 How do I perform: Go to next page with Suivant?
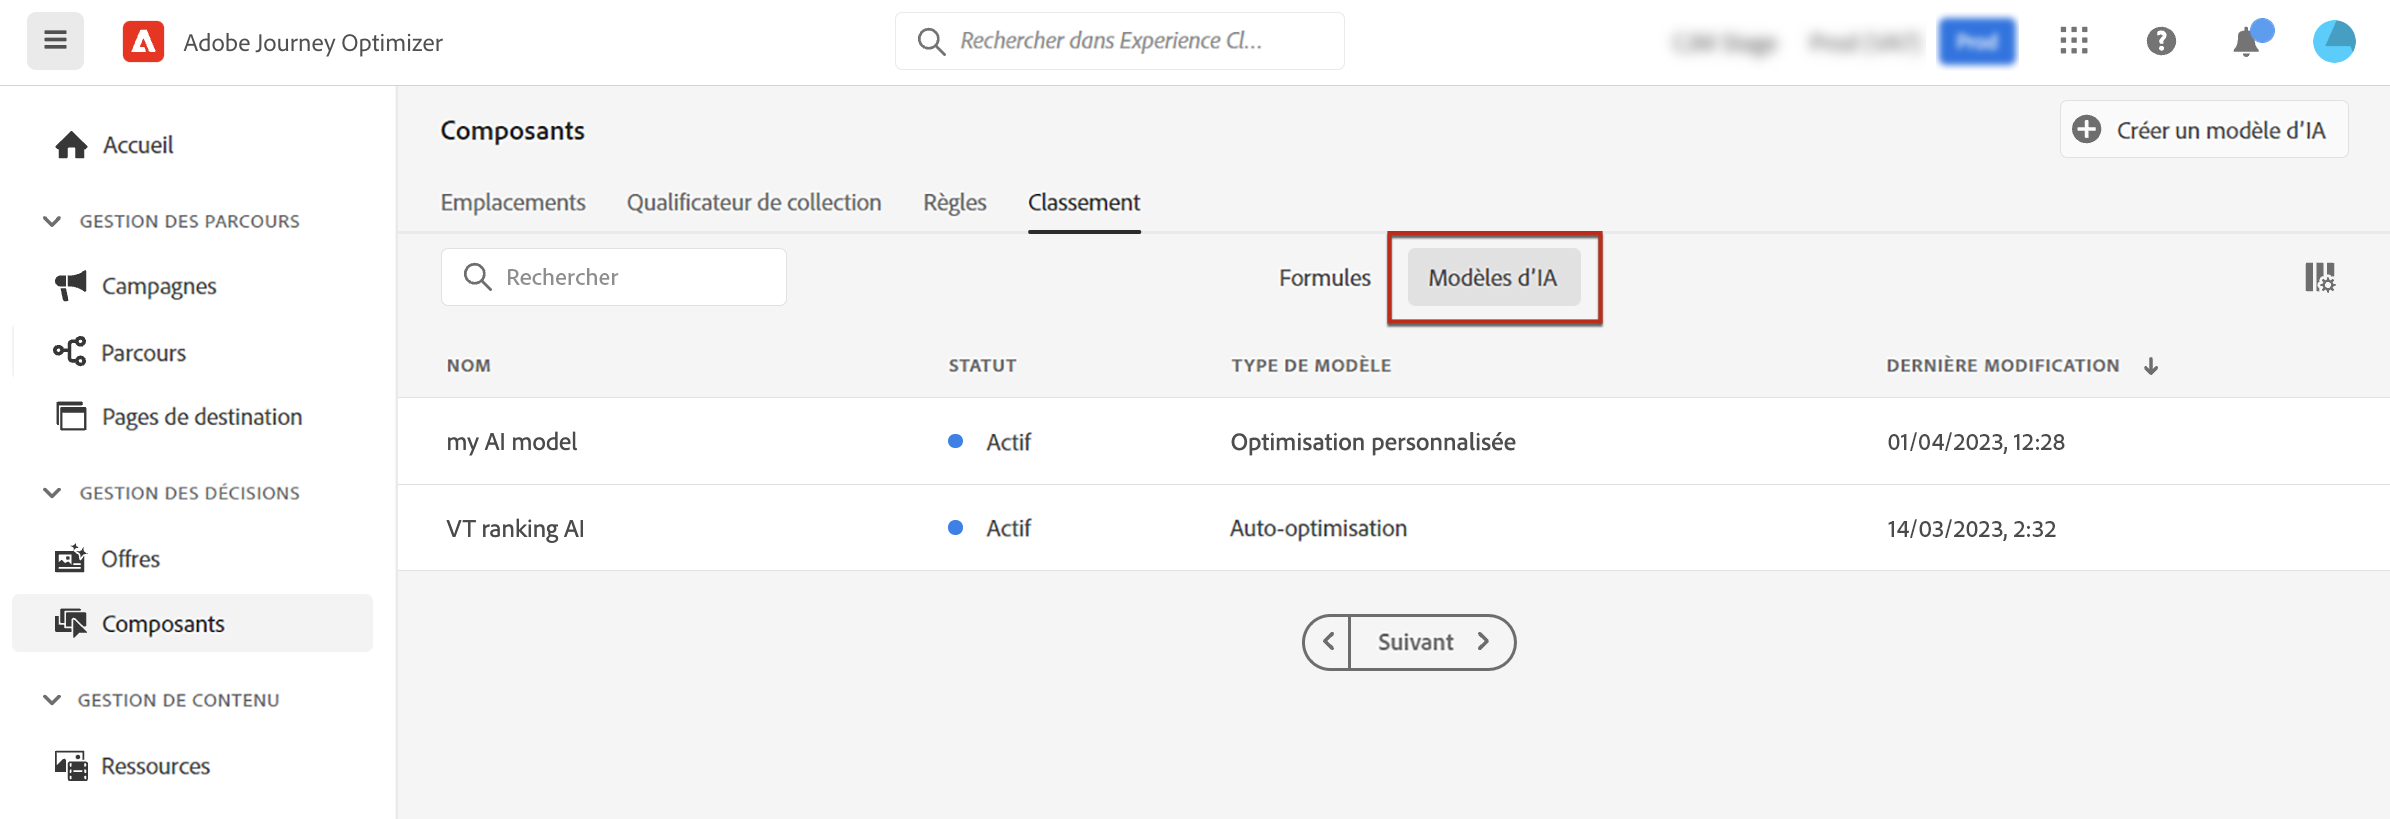[1432, 642]
